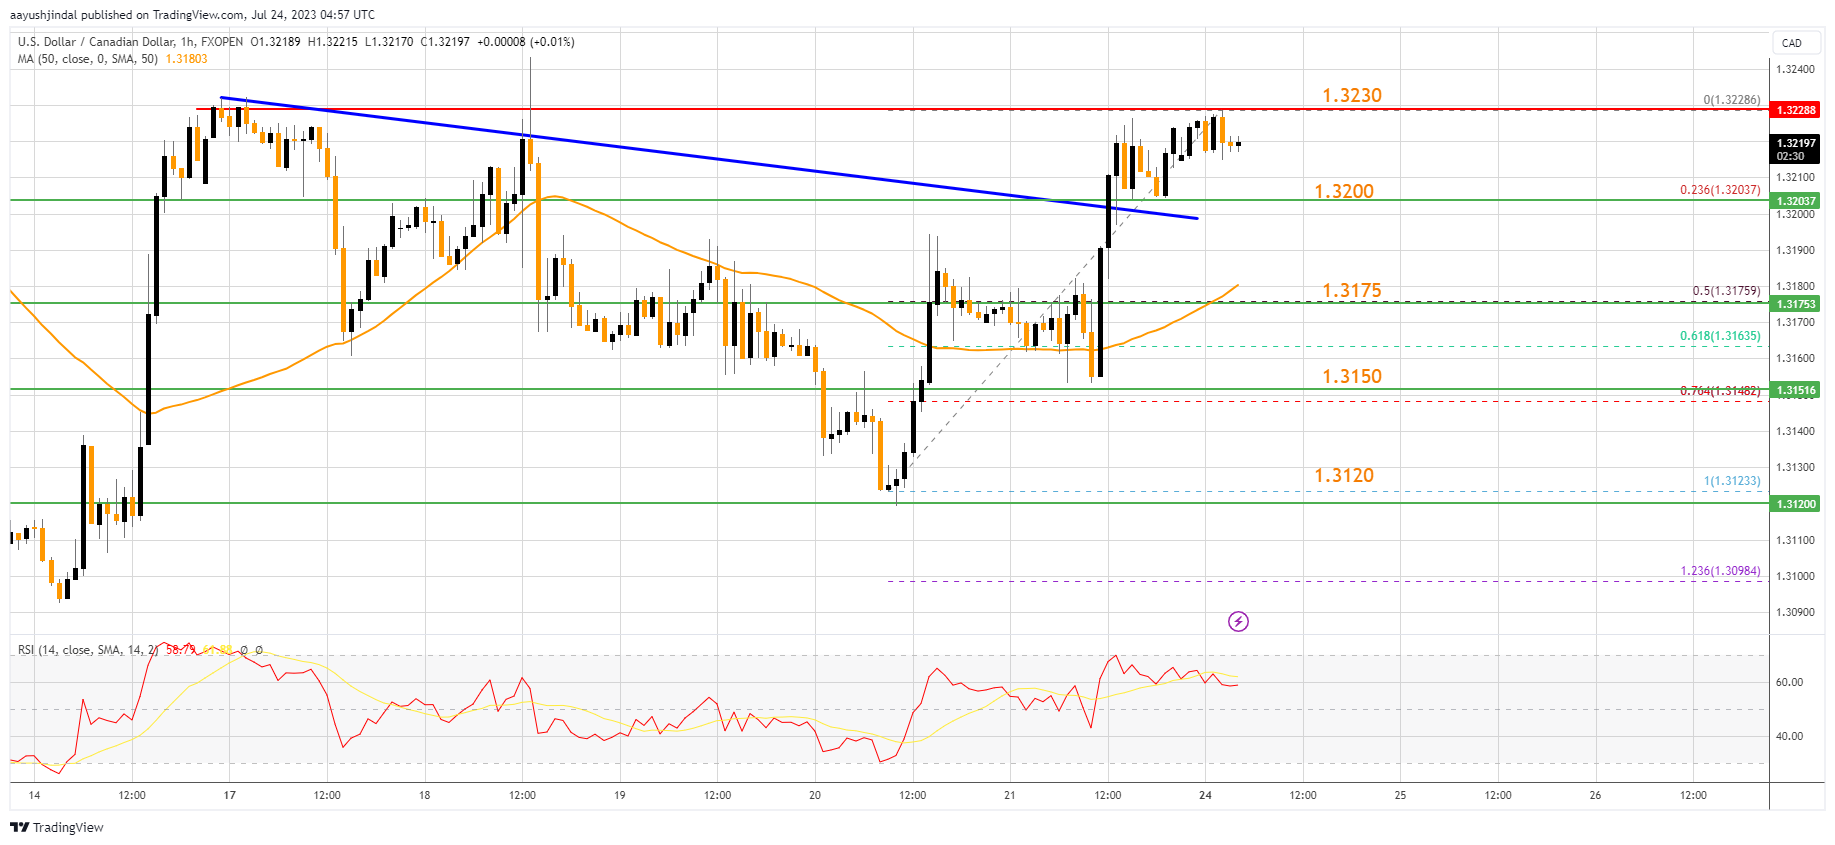Click the close value C1.32197 in header

[445, 42]
